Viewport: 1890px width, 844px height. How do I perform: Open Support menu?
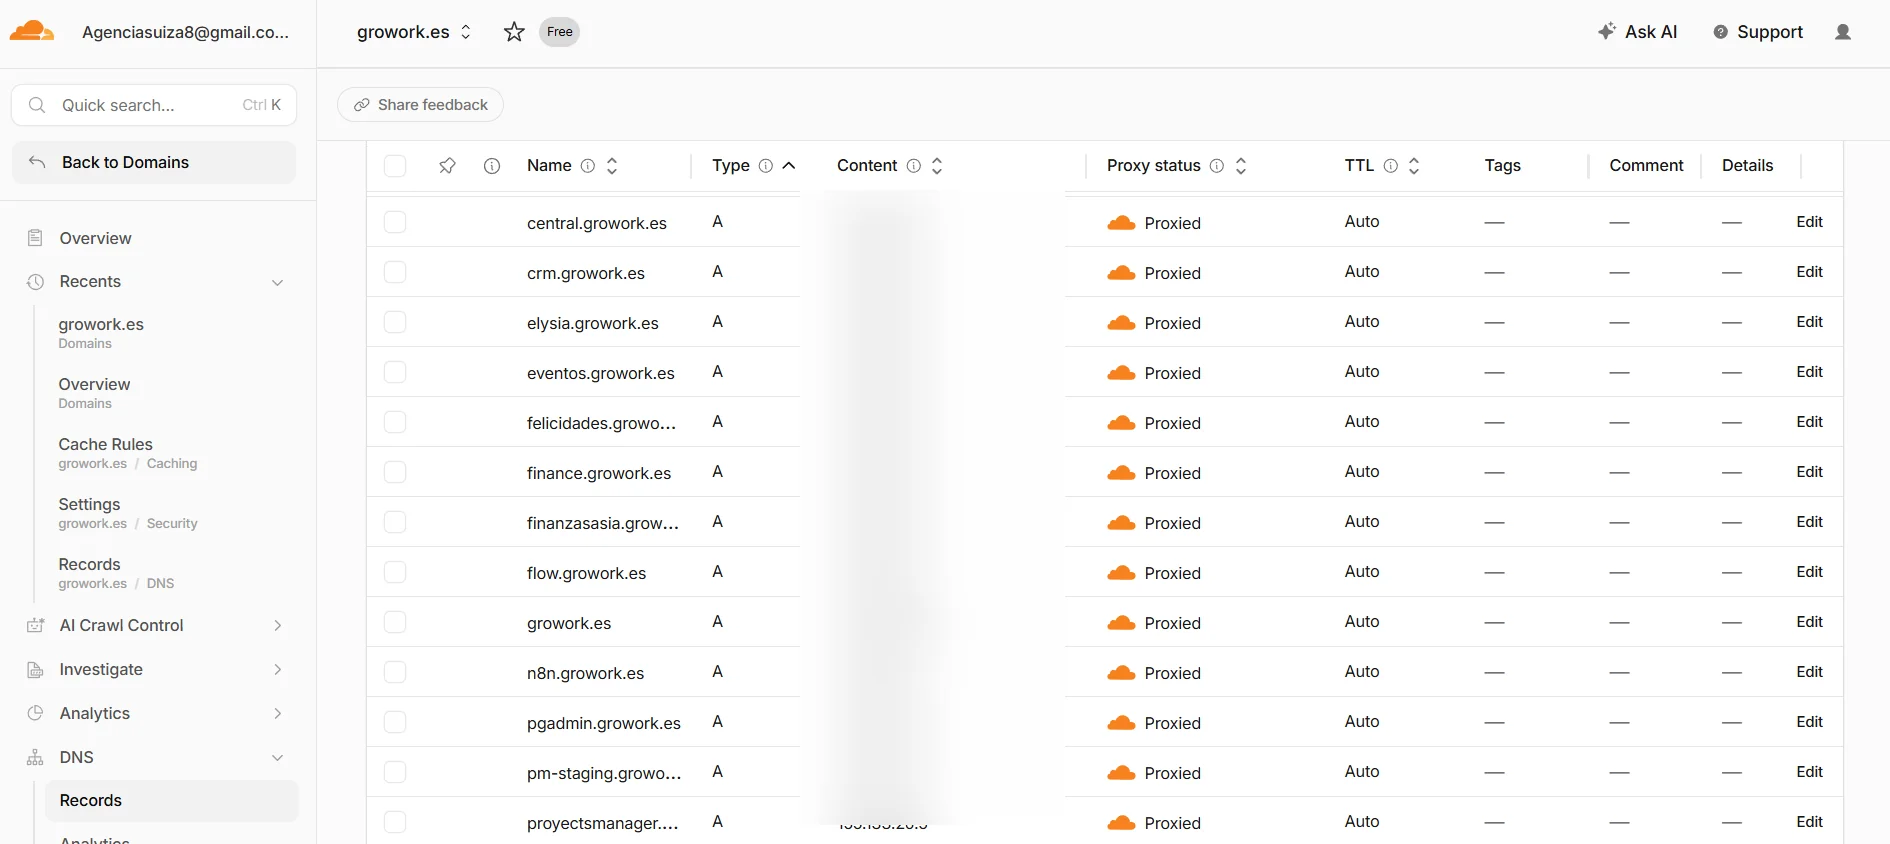coord(1758,32)
